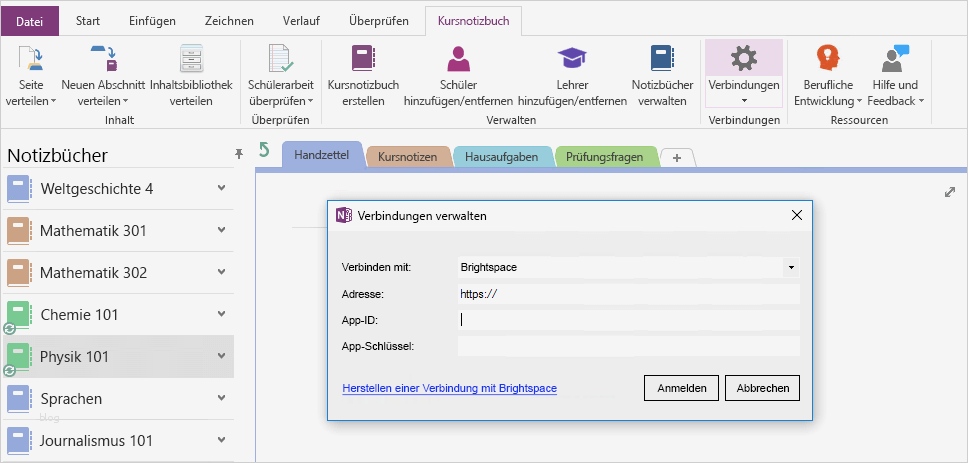This screenshot has width=968, height=463.
Task: Click into the App-ID field
Action: [x=628, y=320]
